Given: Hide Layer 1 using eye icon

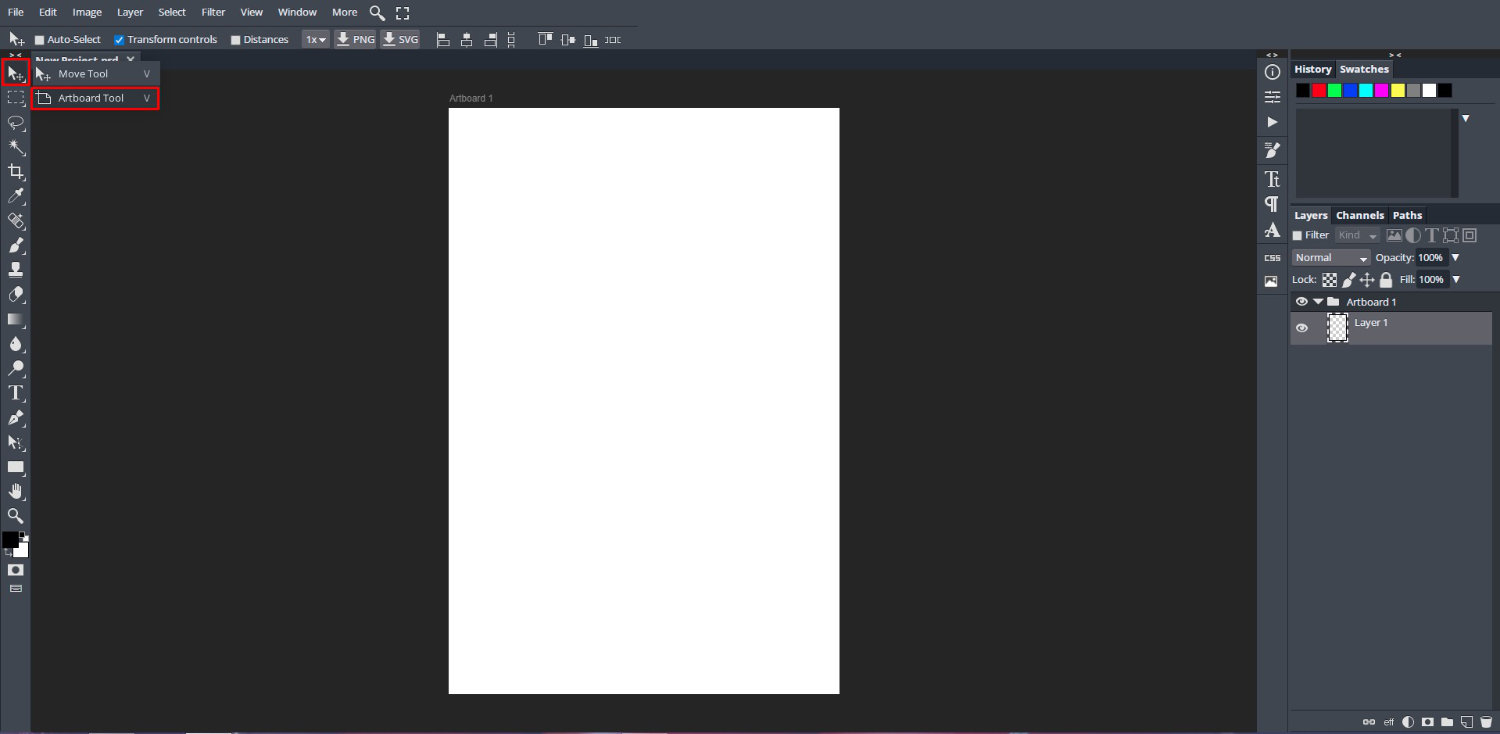Looking at the screenshot, I should pyautogui.click(x=1302, y=328).
